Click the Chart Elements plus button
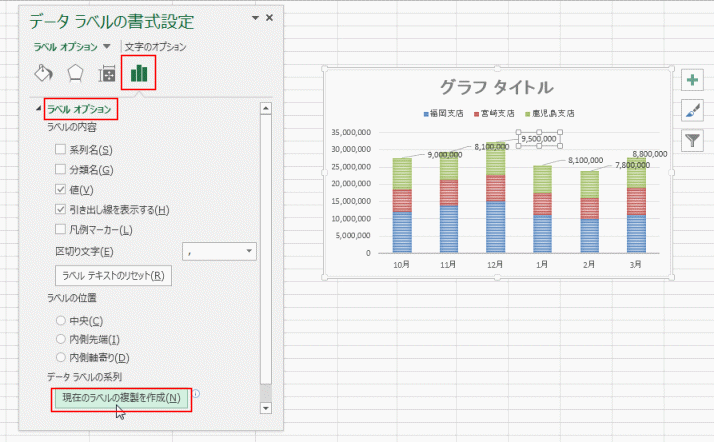The image size is (714, 442). point(692,81)
